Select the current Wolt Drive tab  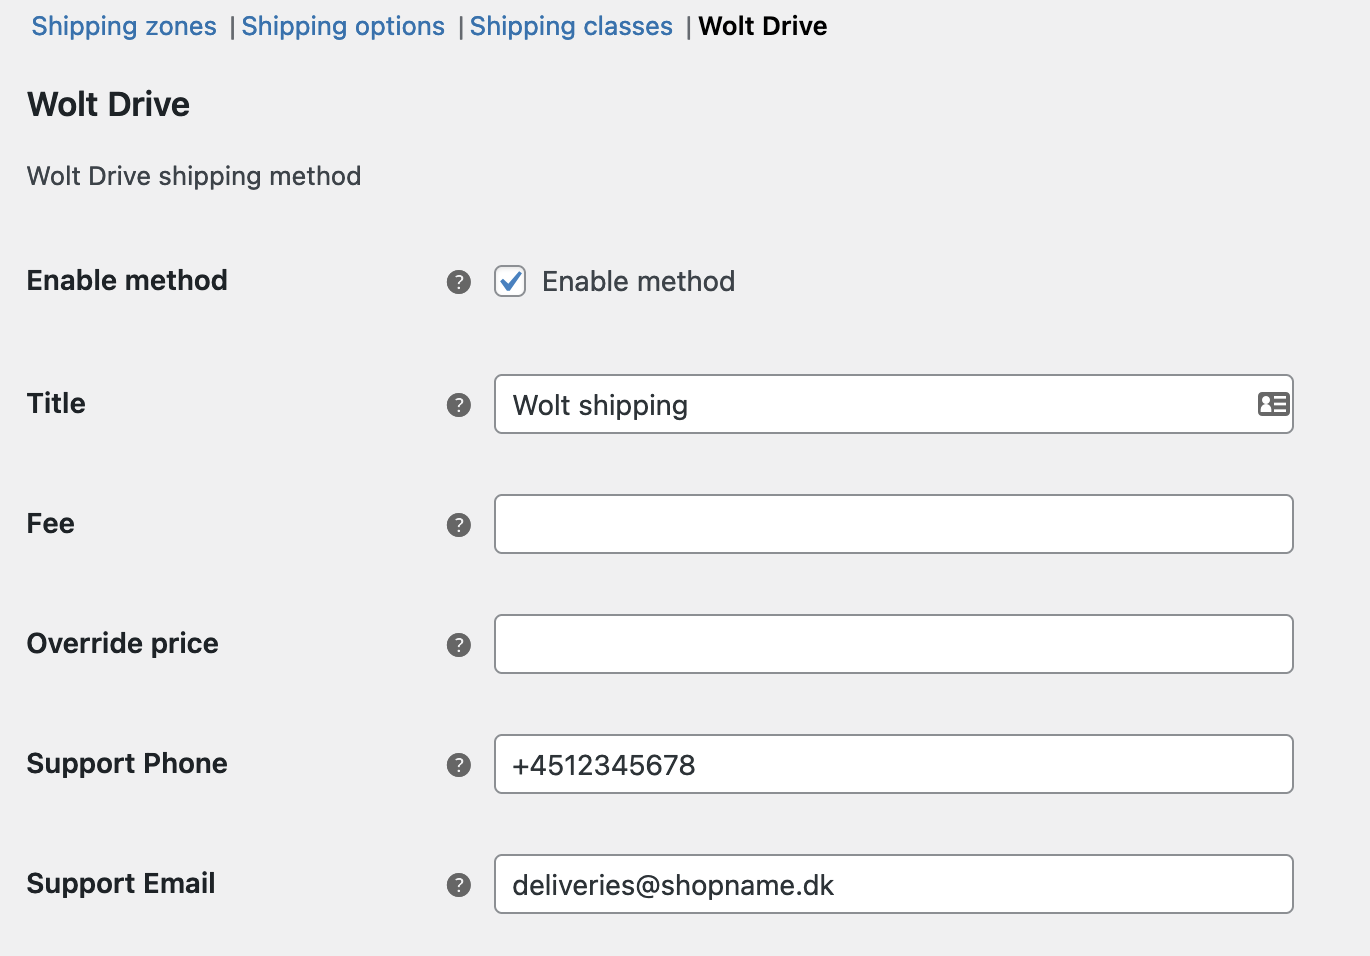[x=763, y=26]
